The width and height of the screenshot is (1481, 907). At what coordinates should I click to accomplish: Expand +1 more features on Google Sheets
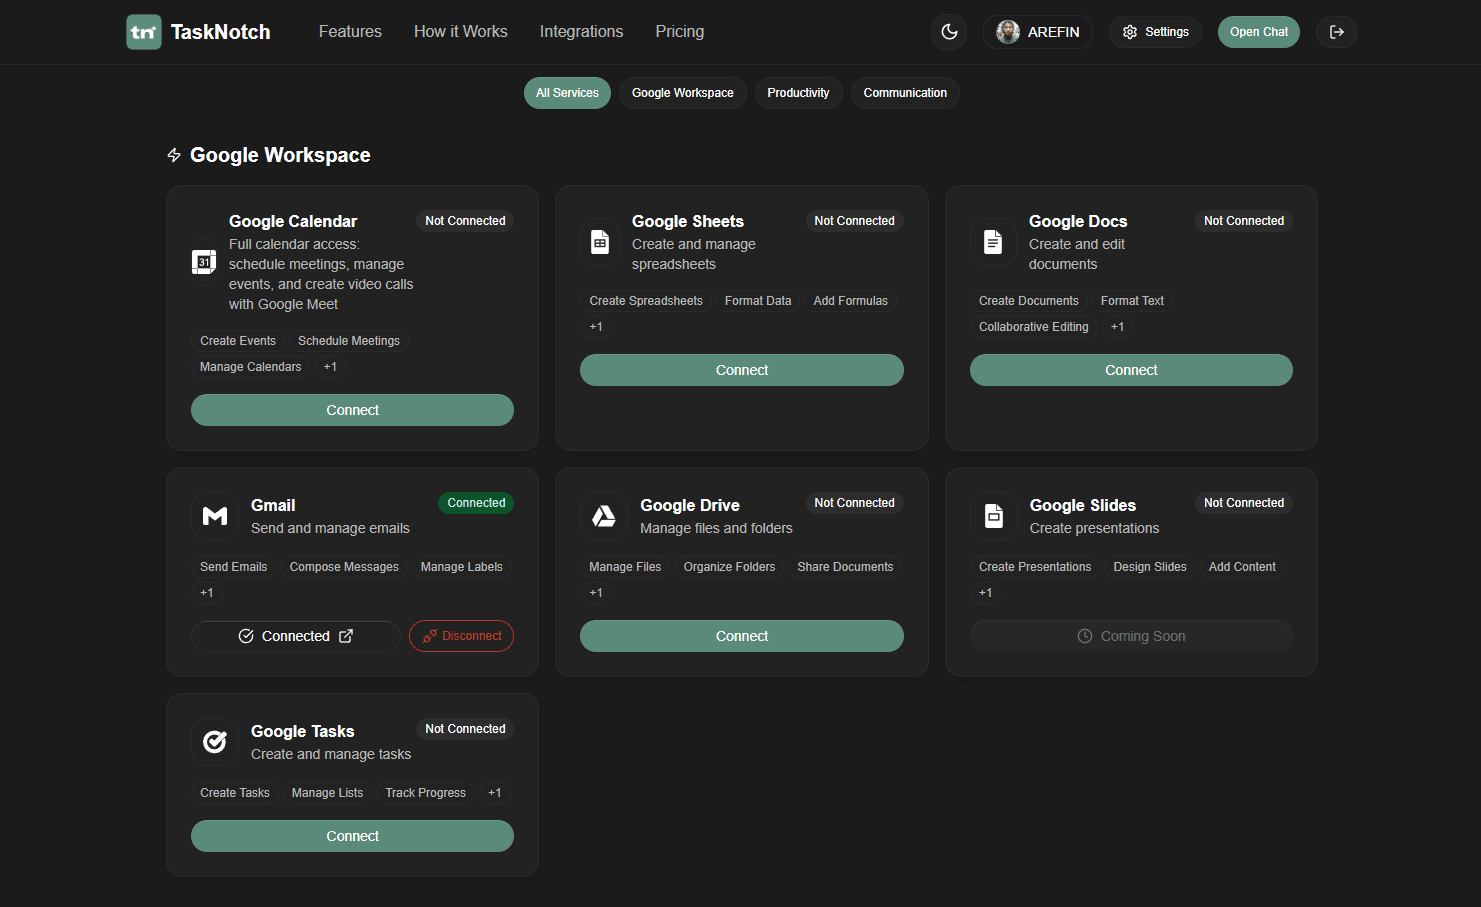596,327
